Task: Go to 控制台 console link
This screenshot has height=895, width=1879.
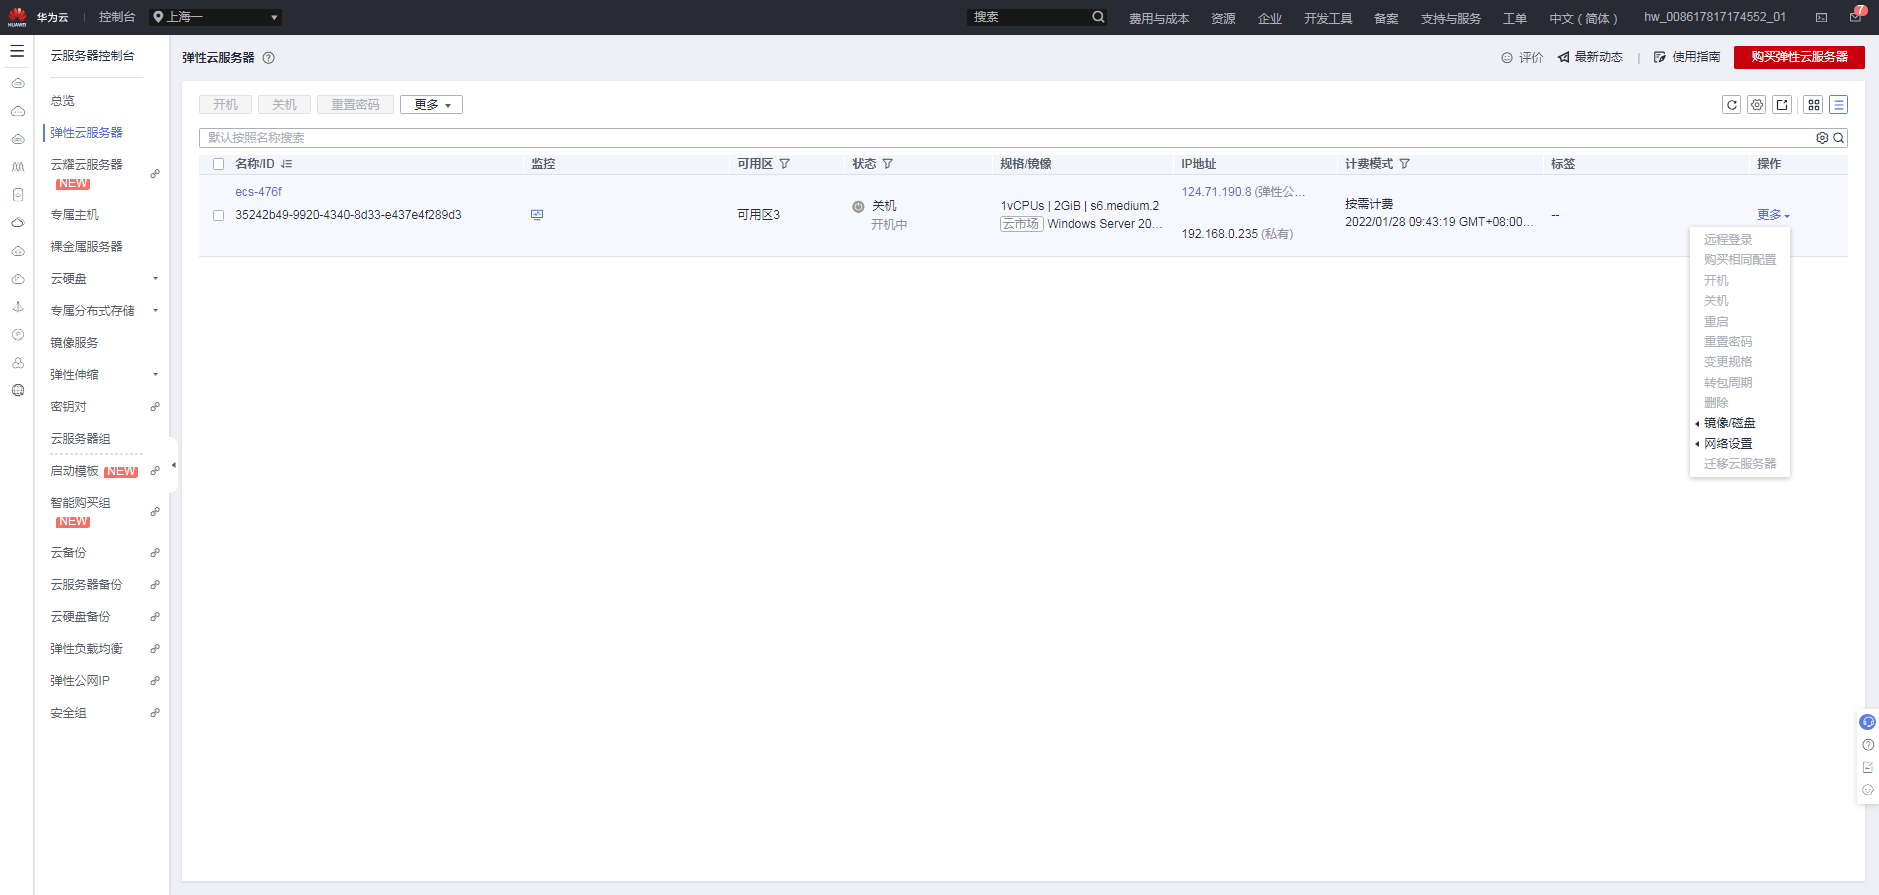Action: coord(117,17)
